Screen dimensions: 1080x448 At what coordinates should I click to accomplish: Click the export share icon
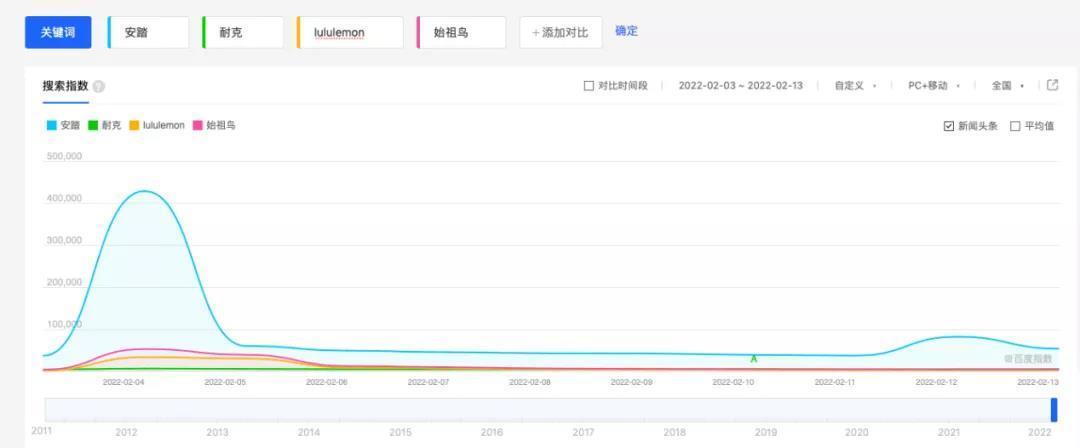1052,85
